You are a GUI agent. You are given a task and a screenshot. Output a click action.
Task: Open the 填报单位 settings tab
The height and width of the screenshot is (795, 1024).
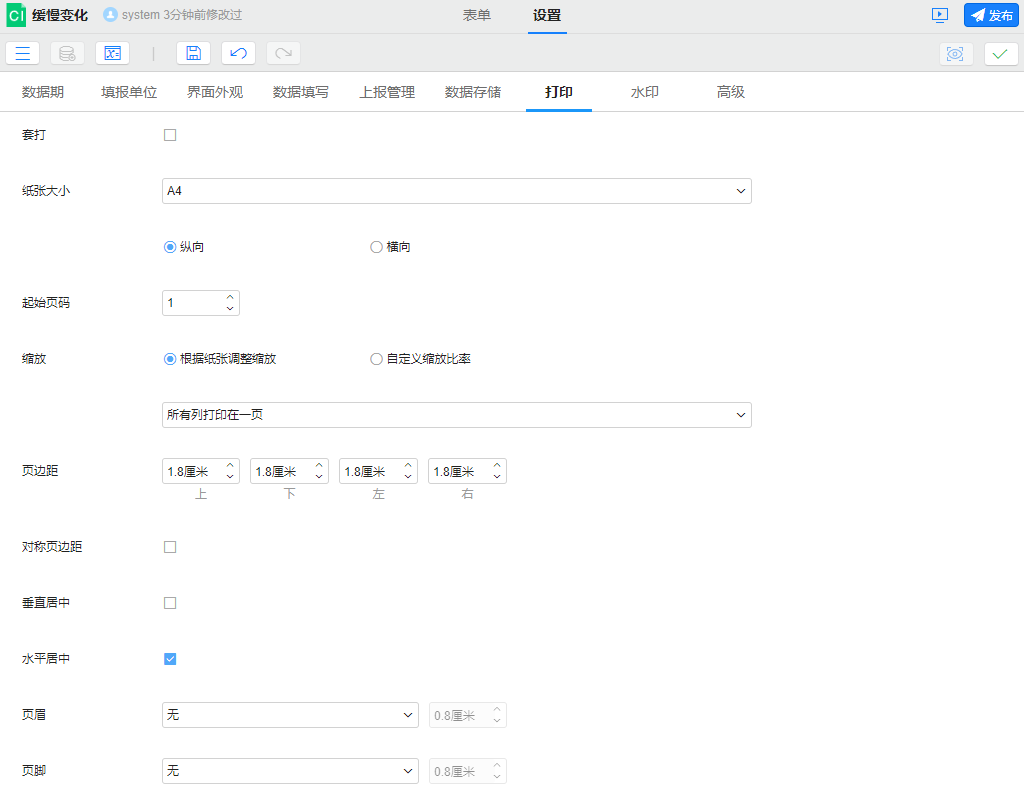point(129,92)
